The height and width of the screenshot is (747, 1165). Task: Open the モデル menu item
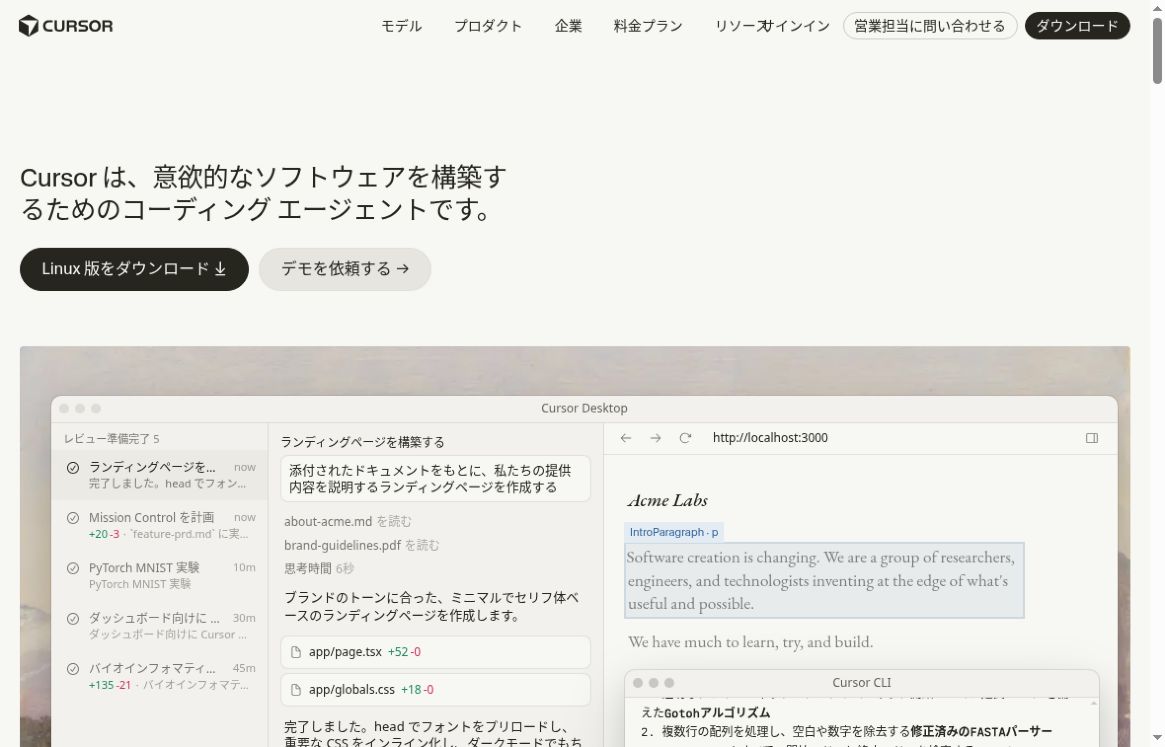point(401,26)
